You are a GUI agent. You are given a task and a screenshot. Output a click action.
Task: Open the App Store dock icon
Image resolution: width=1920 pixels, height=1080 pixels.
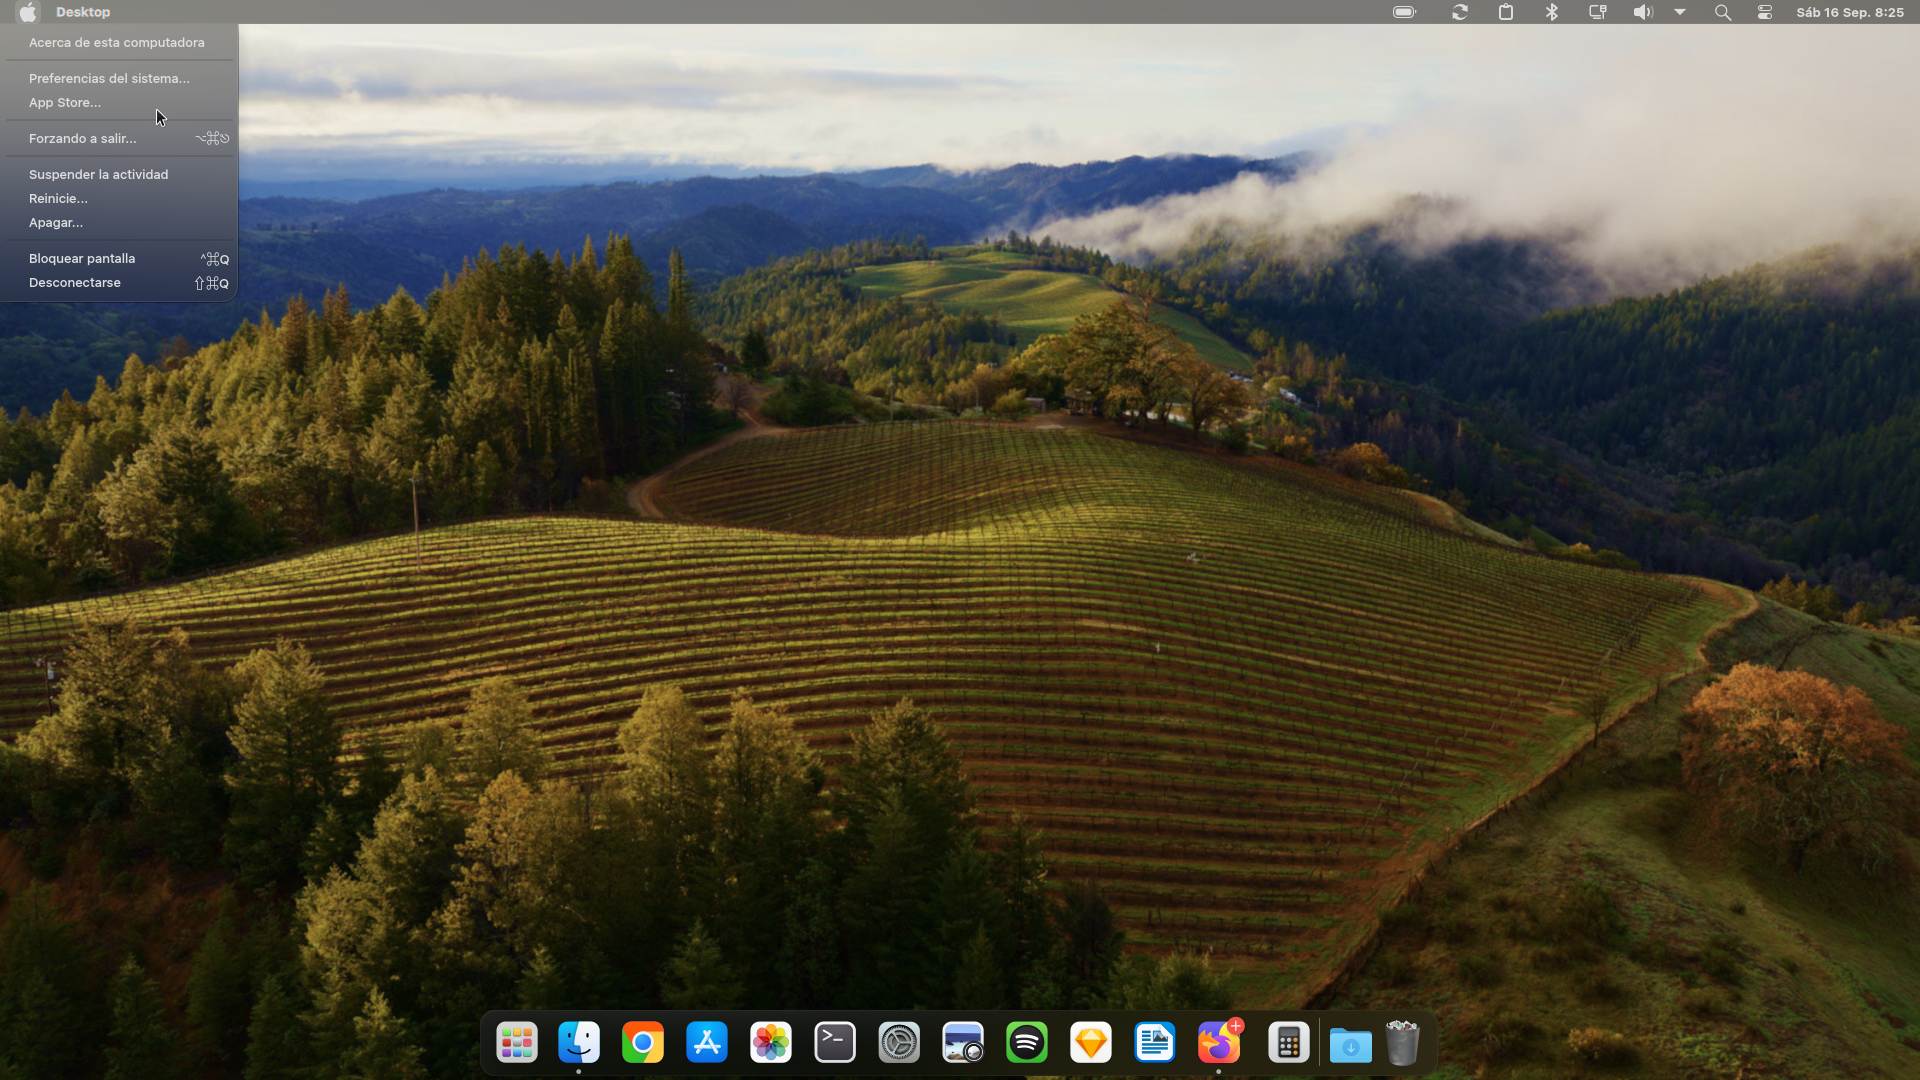point(707,1043)
